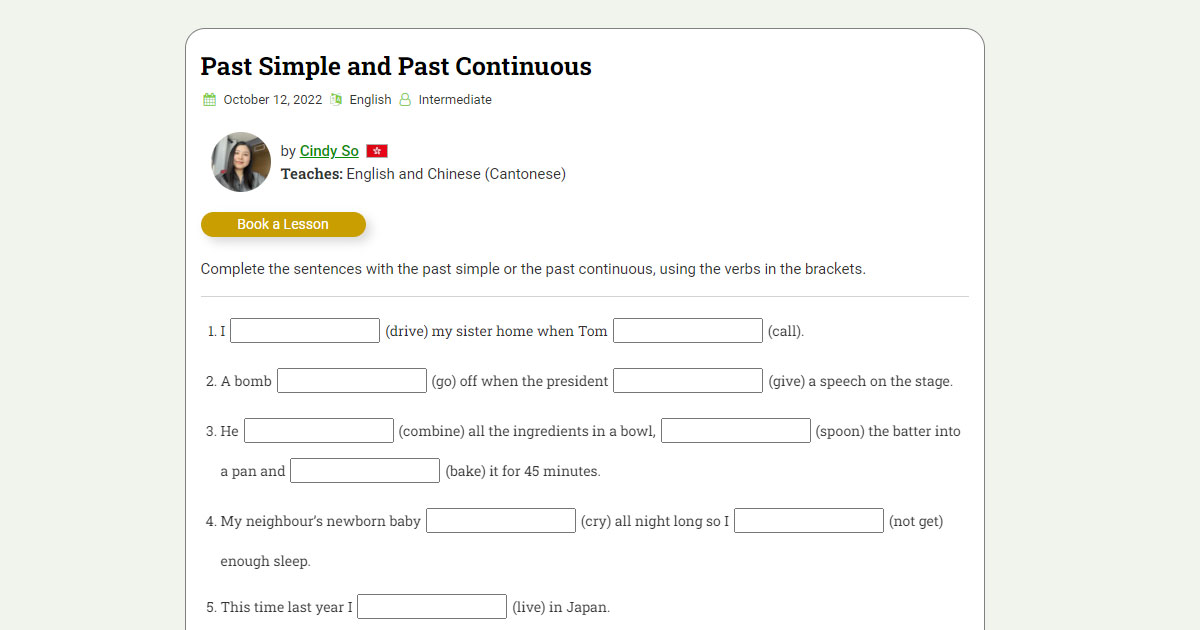Image resolution: width=1200 pixels, height=630 pixels.
Task: Click the (drive) answer box in sentence 1
Action: point(305,331)
